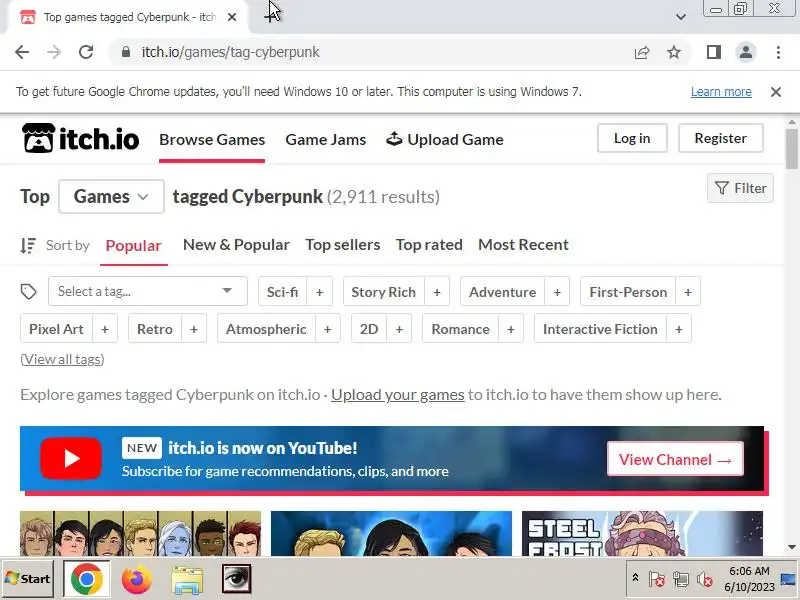The width and height of the screenshot is (800, 600).
Task: Select the Atmospheric tag
Action: (x=266, y=329)
